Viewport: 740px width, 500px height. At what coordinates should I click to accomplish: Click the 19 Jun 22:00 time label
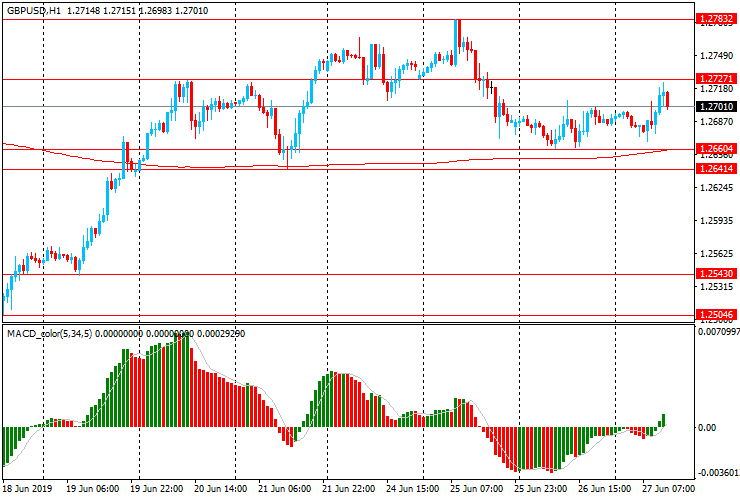click(157, 488)
